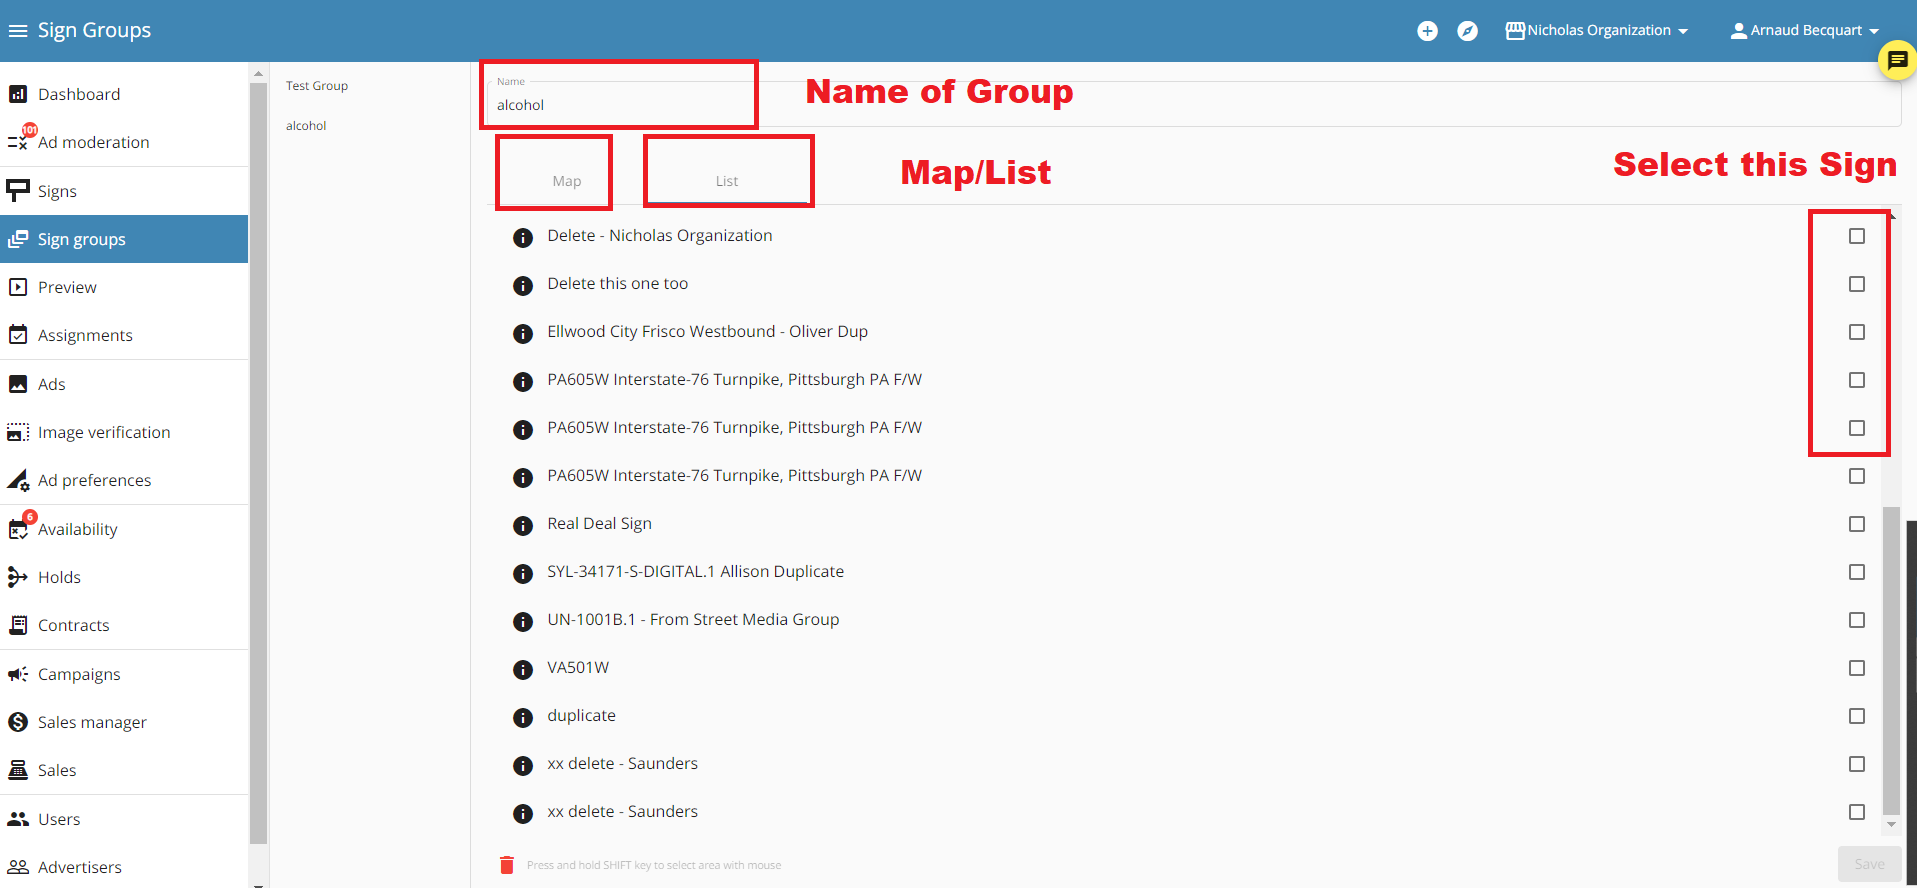Select the Test Group sign group
This screenshot has width=1917, height=888.
[x=317, y=86]
